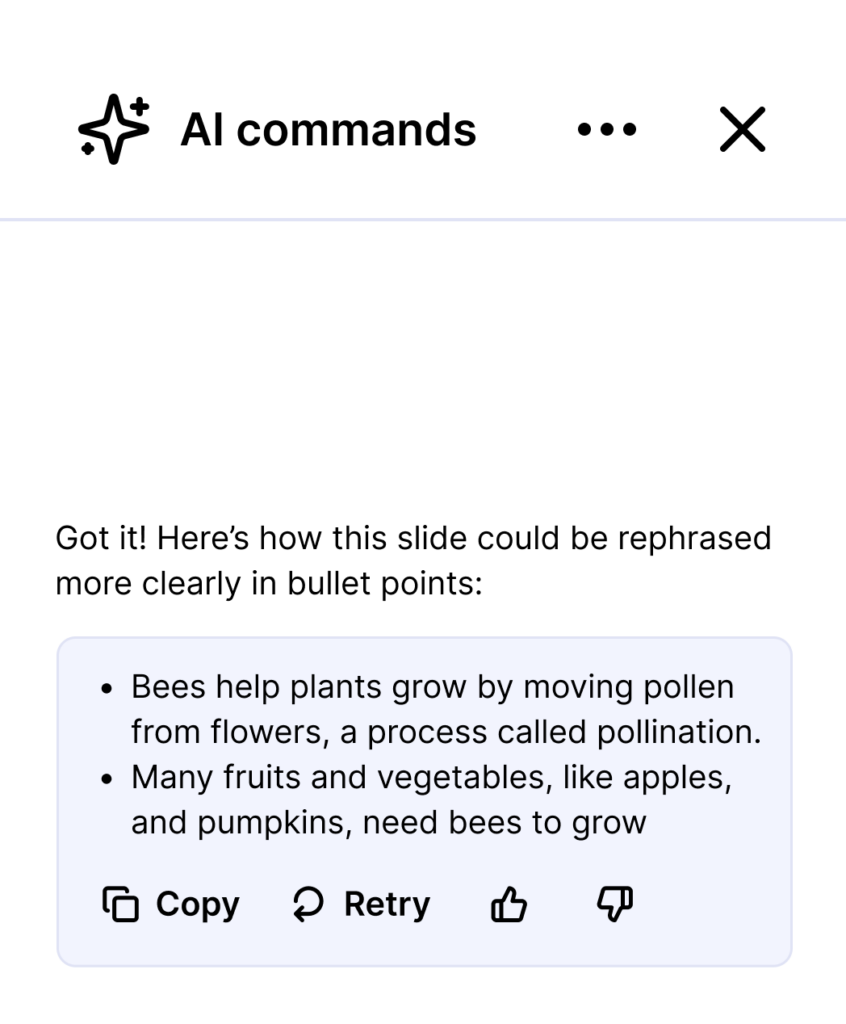
Task: Open additional options next to the title
Action: 607,129
